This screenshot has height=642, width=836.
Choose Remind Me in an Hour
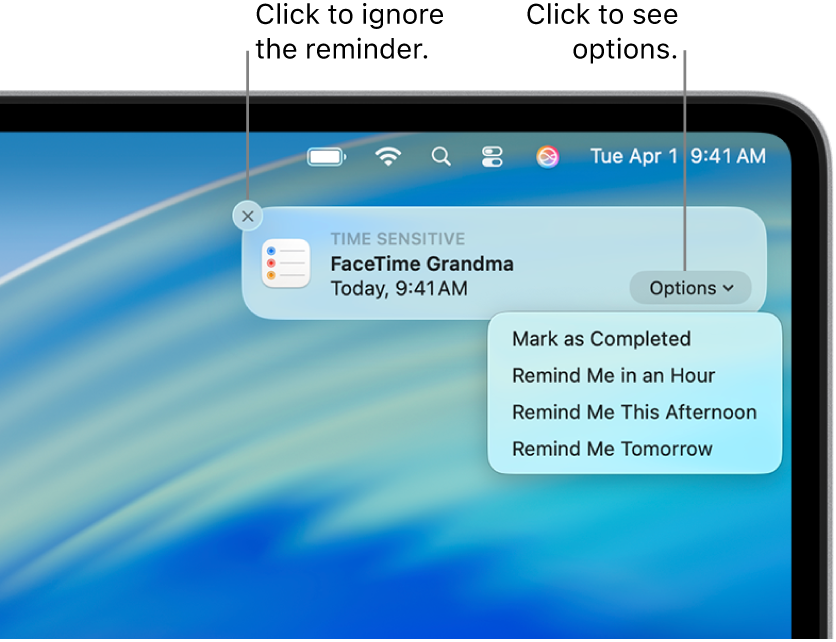coord(613,375)
